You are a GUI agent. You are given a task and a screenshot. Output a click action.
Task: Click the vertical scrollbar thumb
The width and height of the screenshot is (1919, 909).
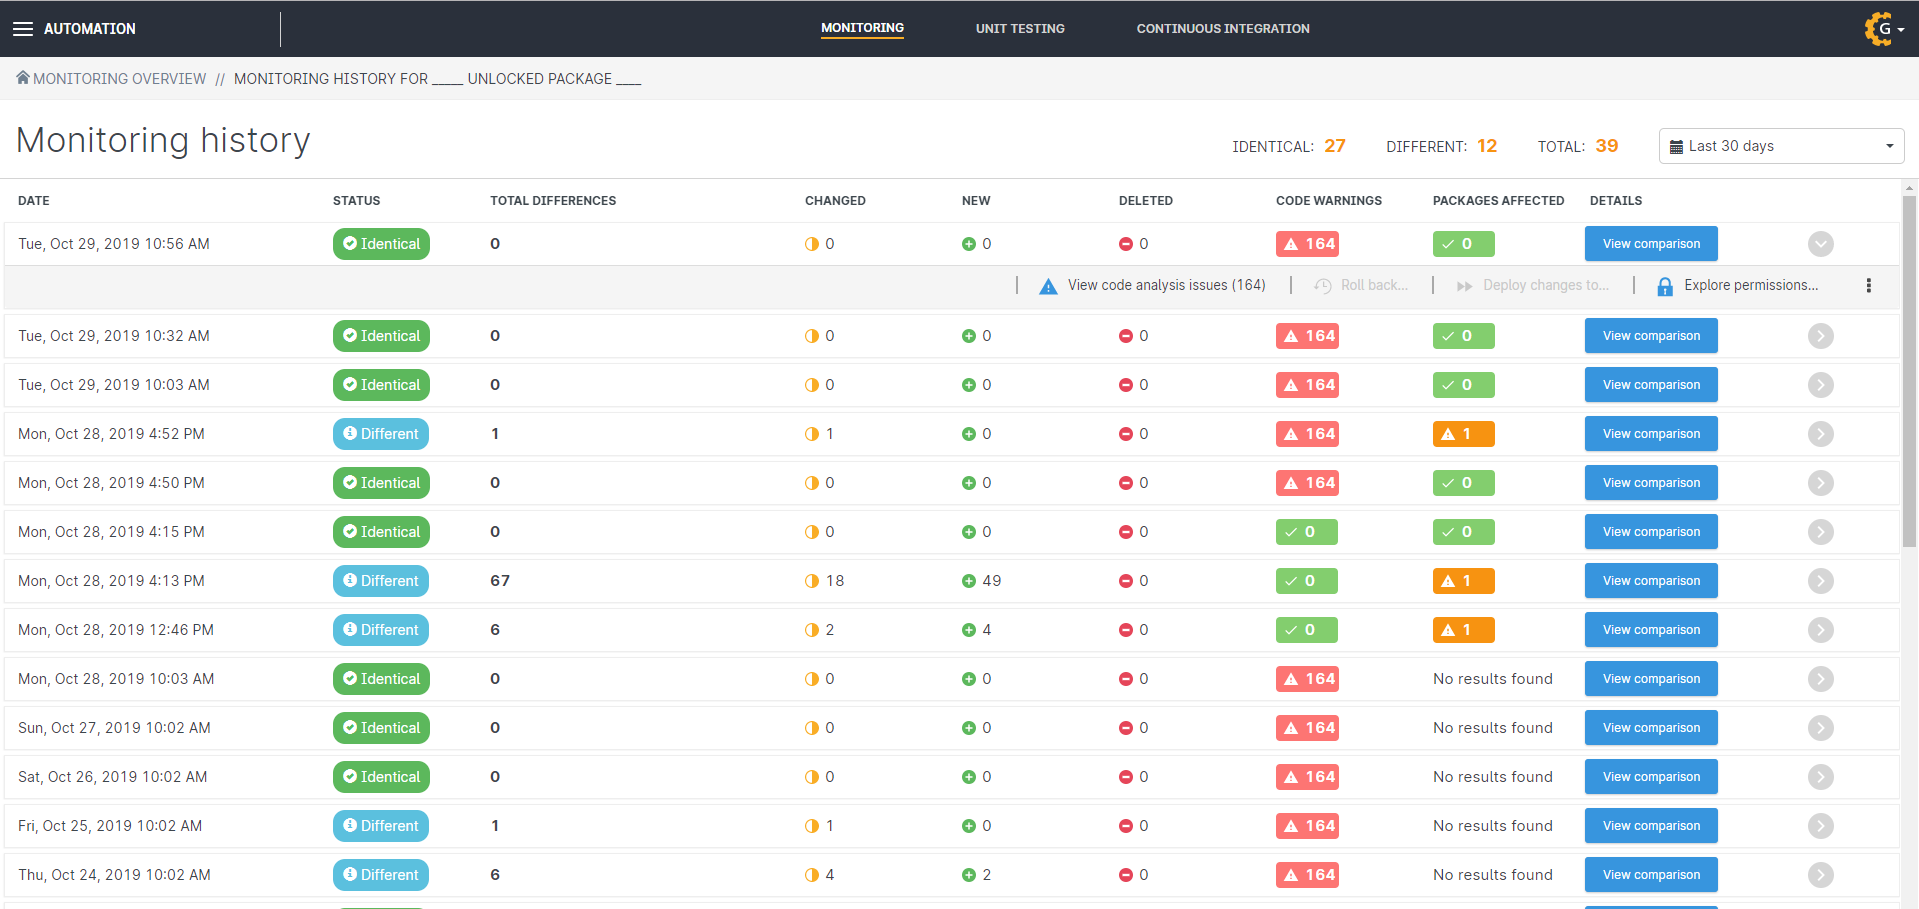click(1909, 370)
